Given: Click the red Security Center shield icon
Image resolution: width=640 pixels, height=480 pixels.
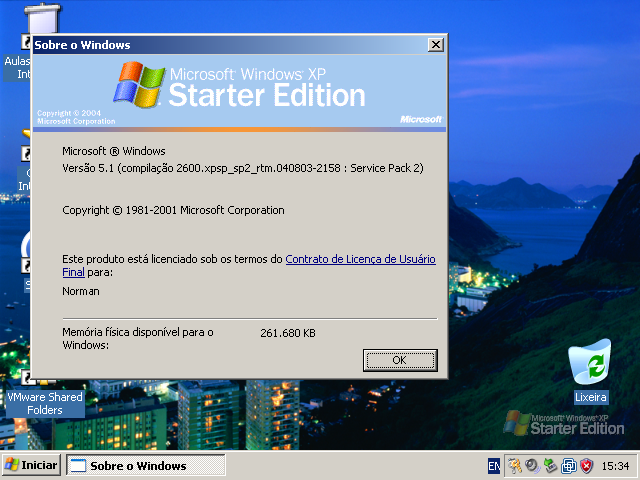Looking at the screenshot, I should pyautogui.click(x=586, y=466).
